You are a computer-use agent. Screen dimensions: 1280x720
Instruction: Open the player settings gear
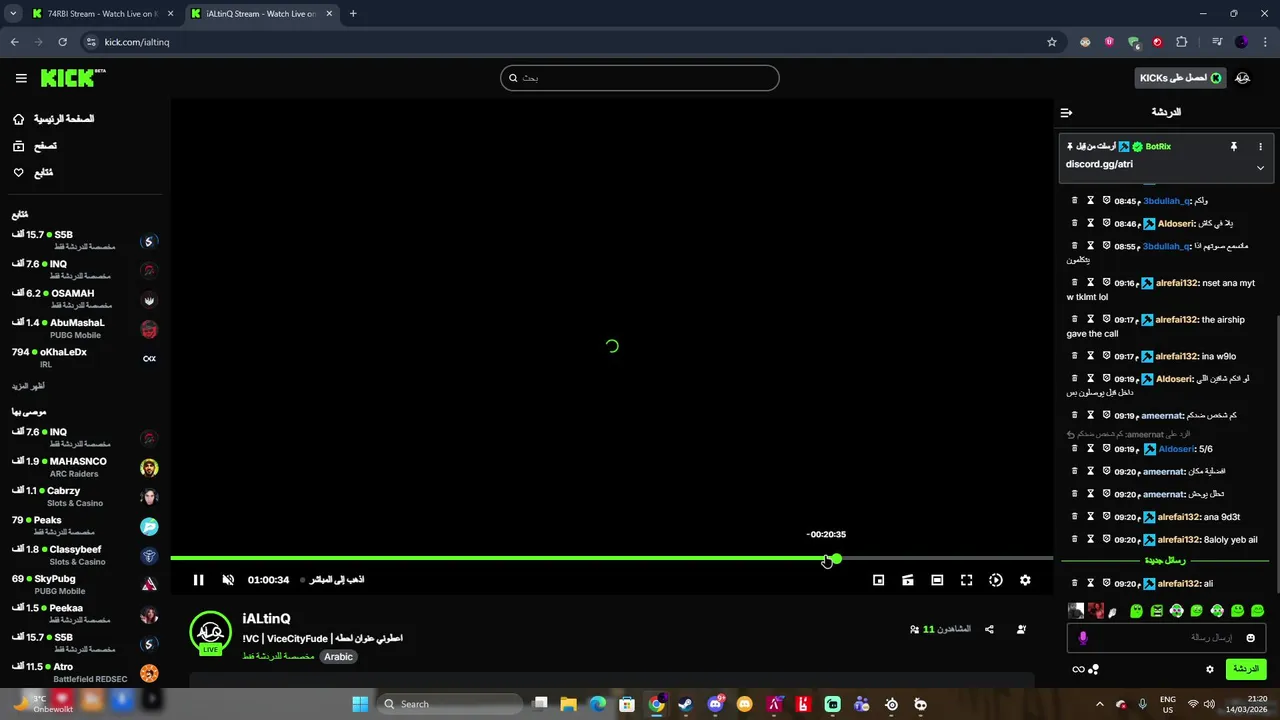click(1025, 580)
